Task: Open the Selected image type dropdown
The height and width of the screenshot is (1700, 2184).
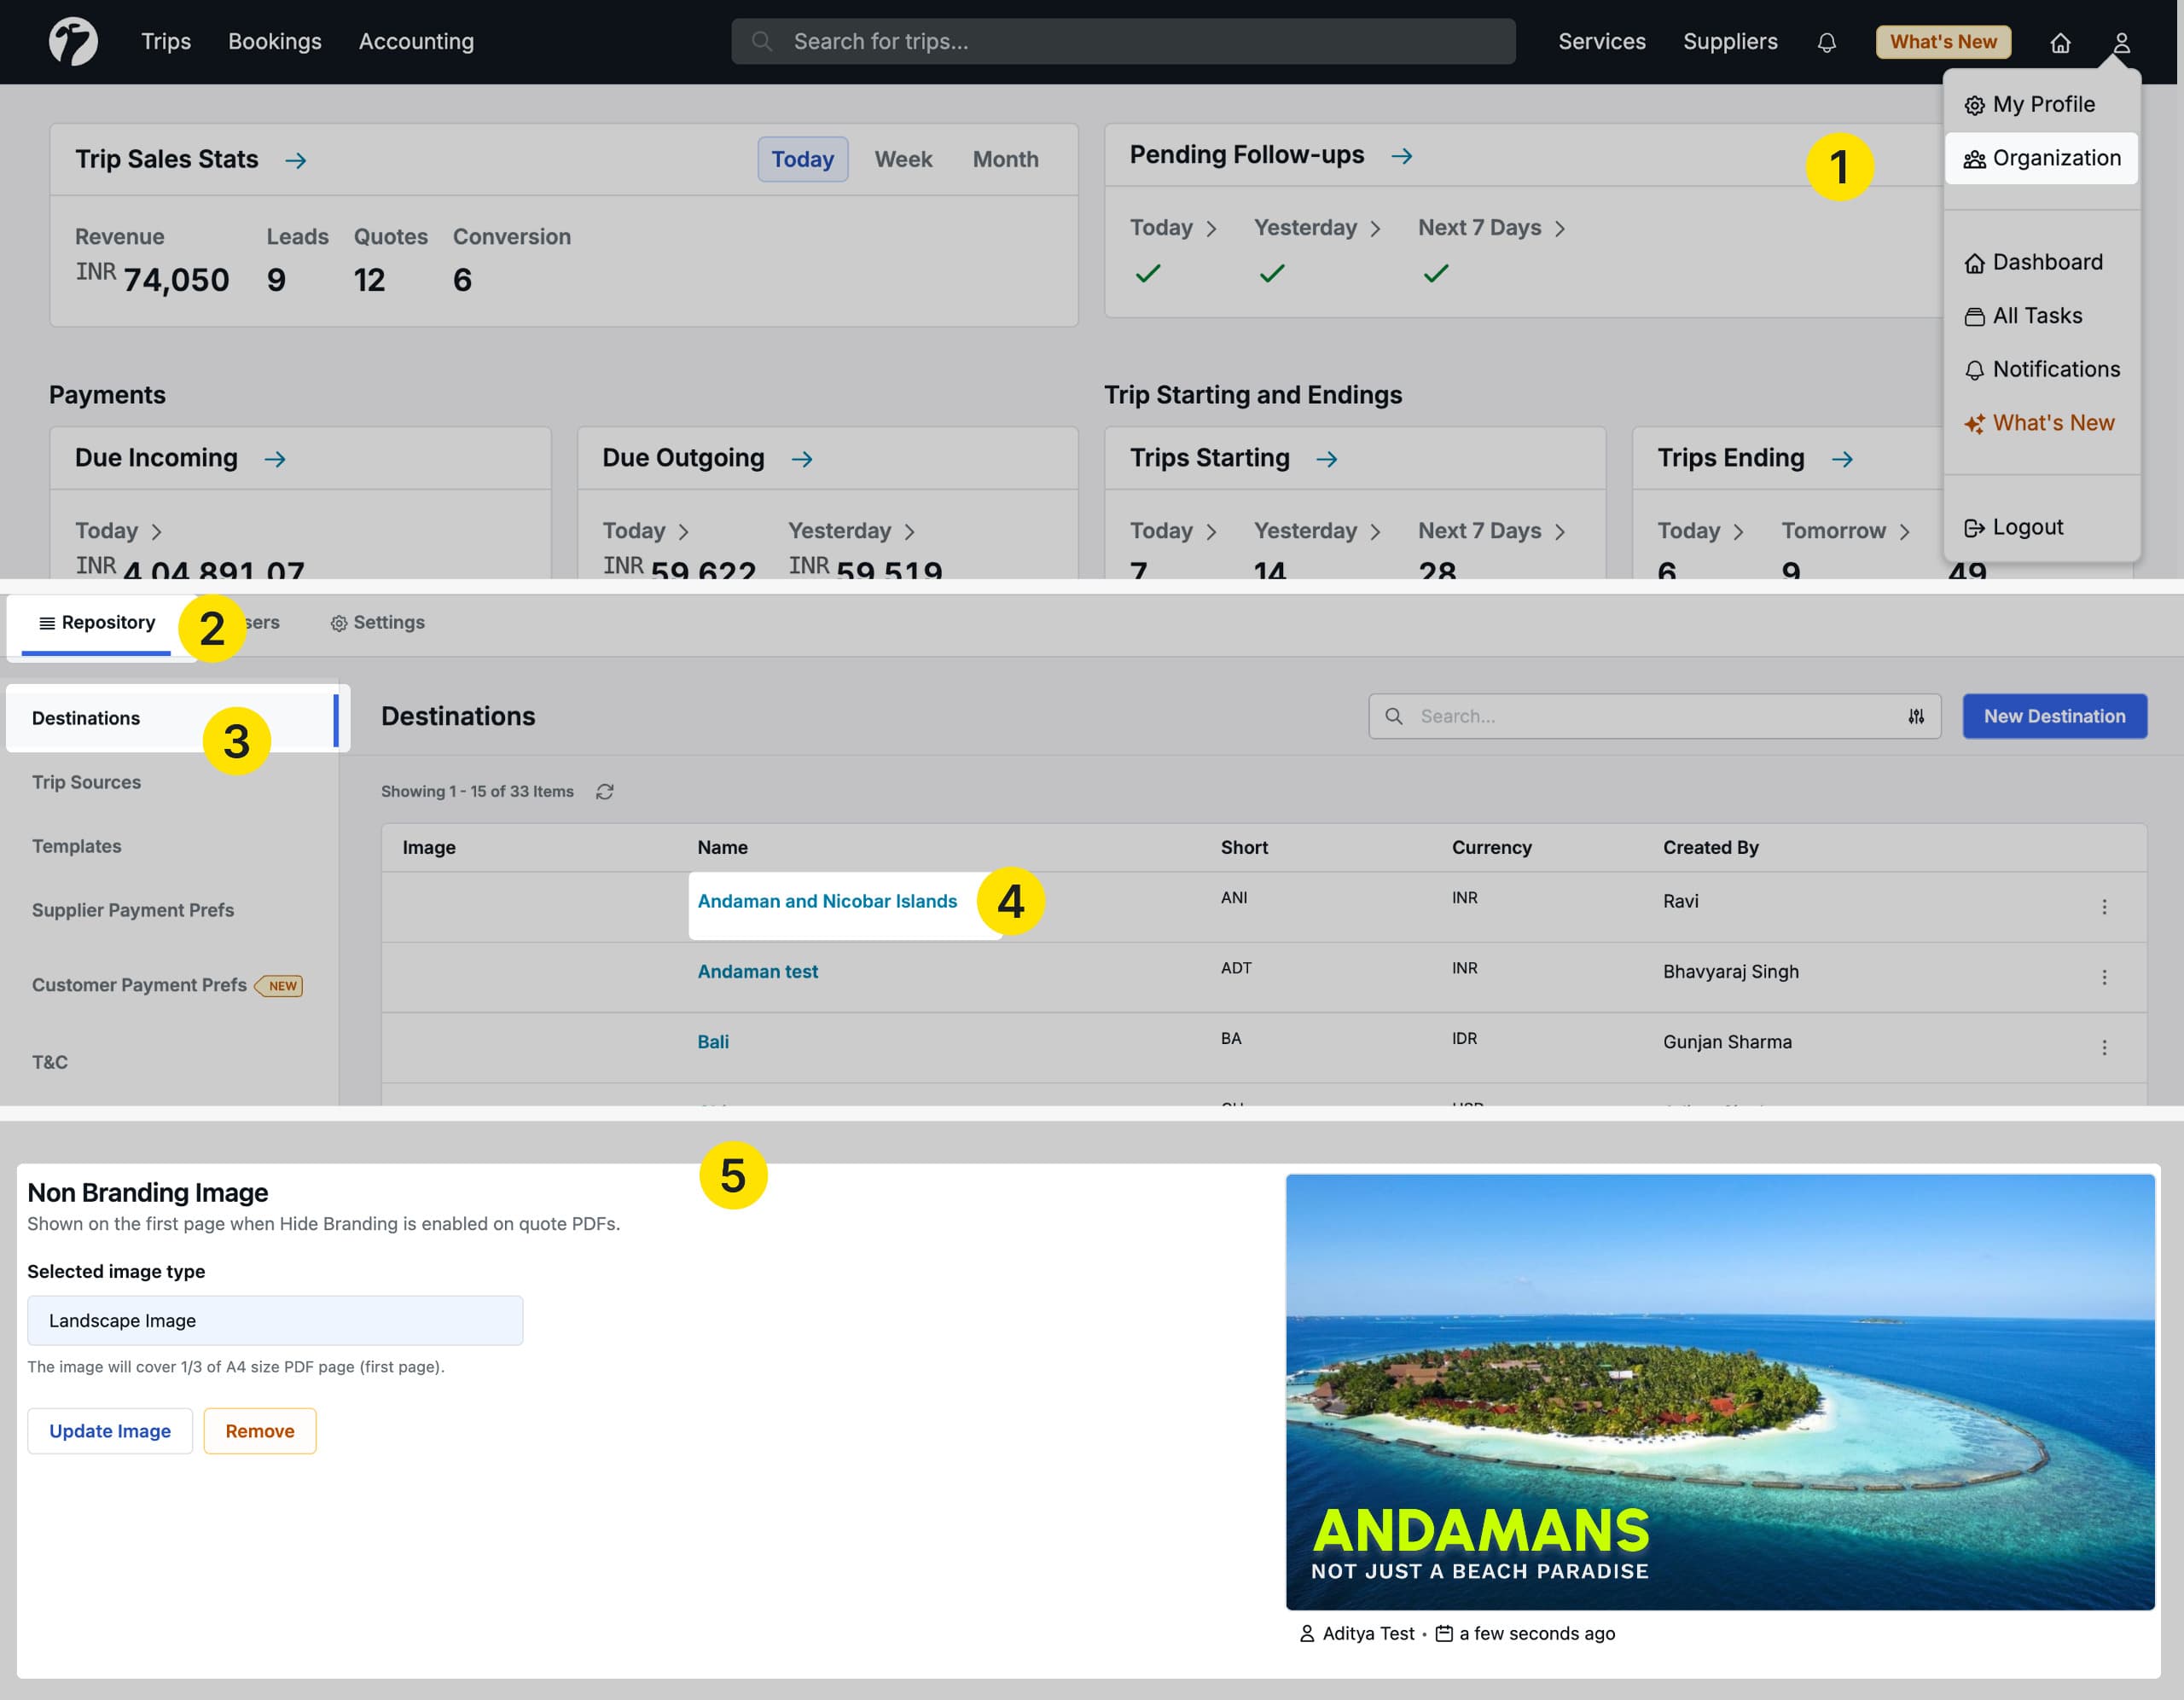Action: (275, 1320)
